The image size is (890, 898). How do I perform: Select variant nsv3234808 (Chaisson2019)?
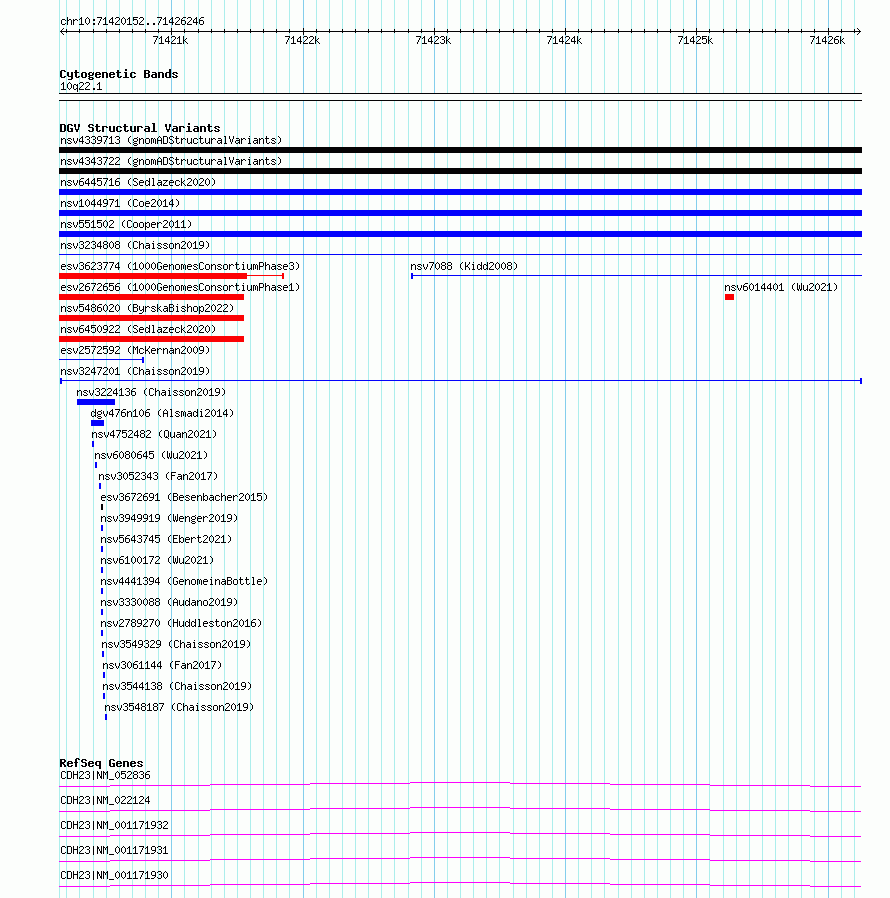(x=135, y=245)
